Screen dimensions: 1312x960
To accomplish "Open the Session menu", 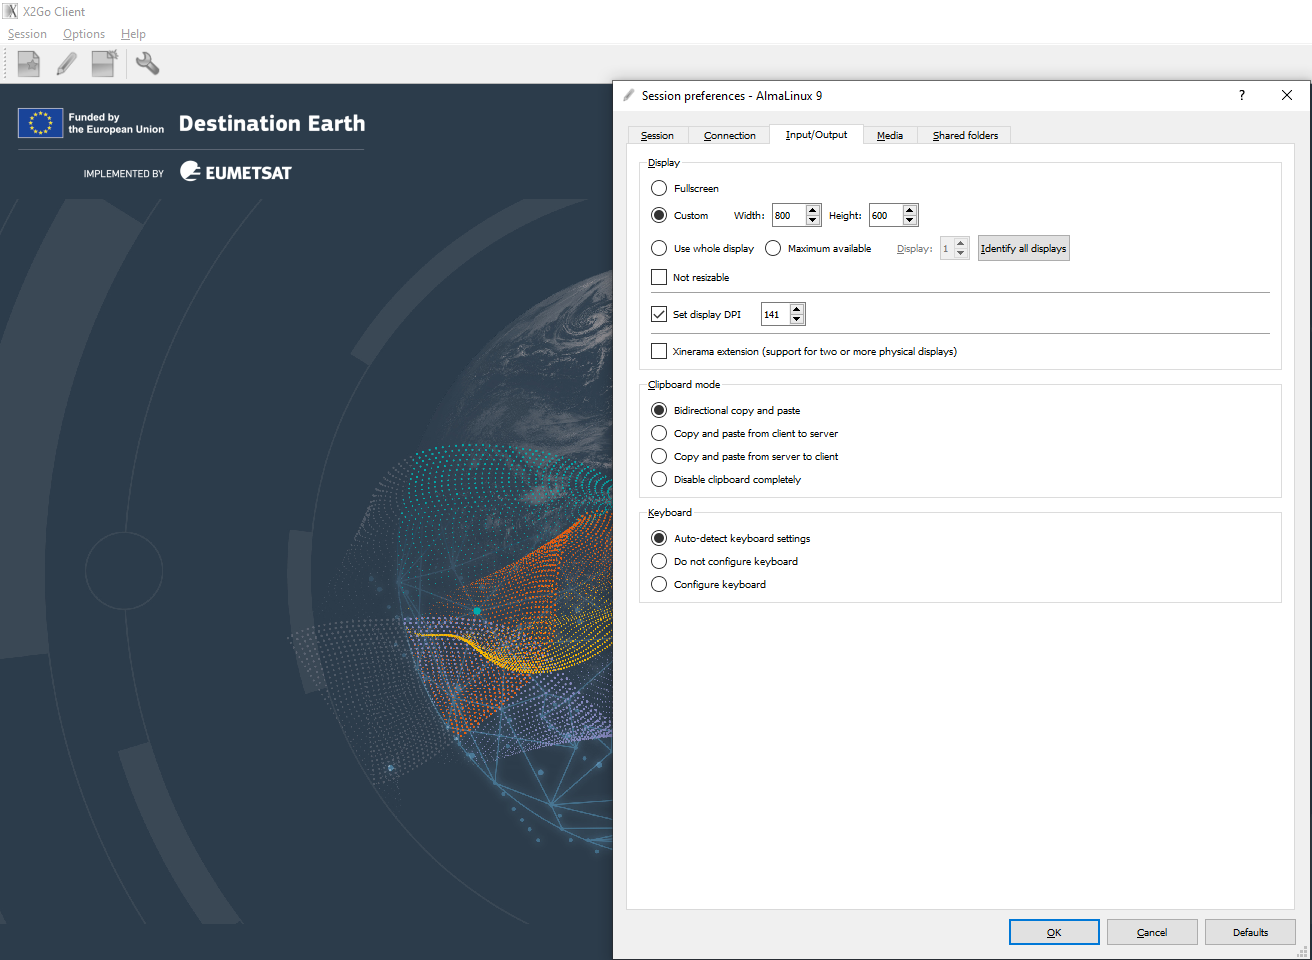I will (27, 34).
